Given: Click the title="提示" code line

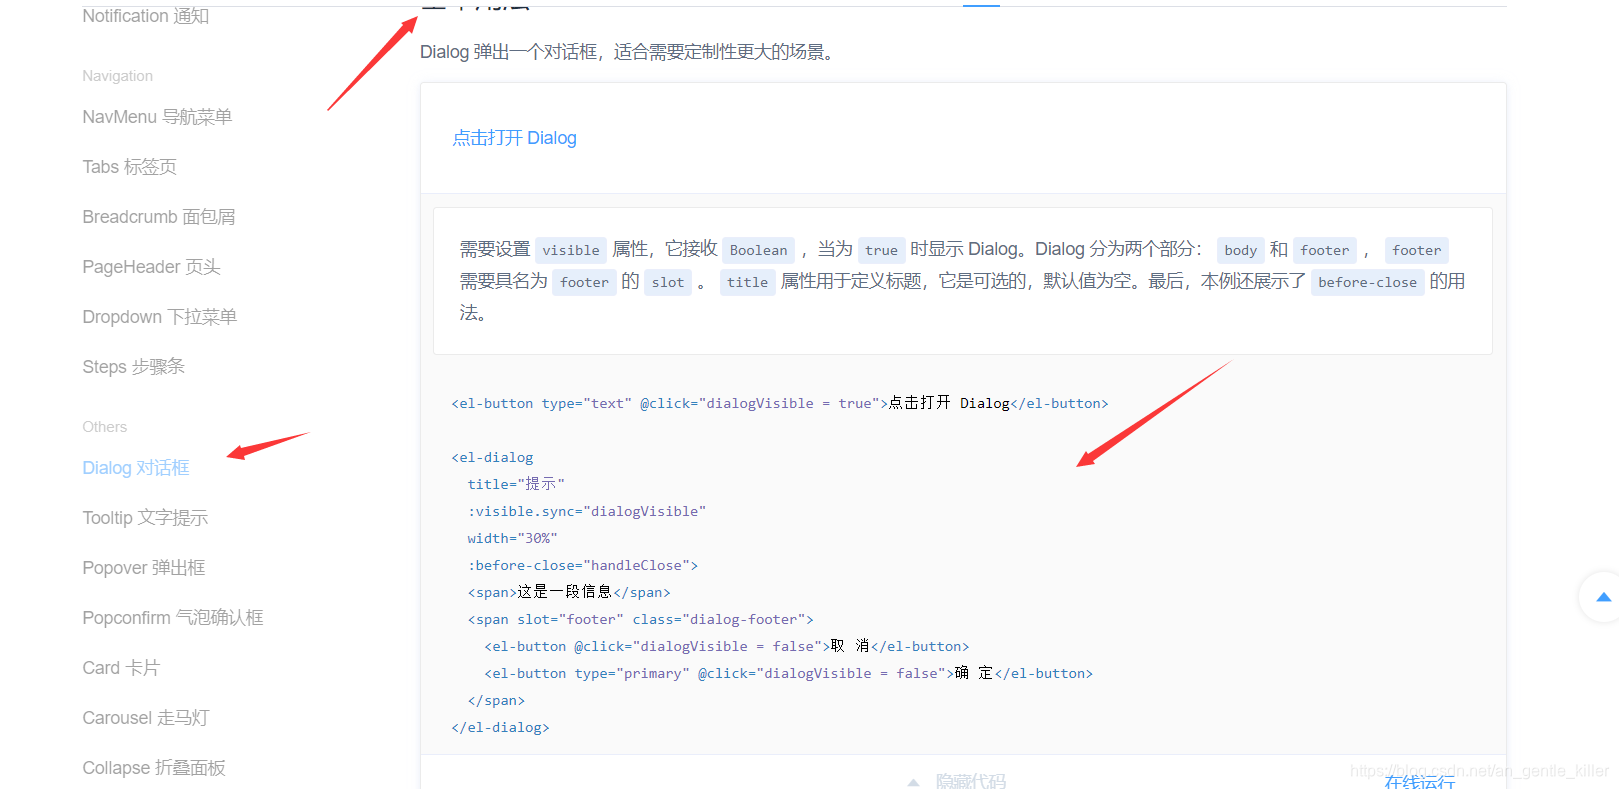Looking at the screenshot, I should click(516, 484).
